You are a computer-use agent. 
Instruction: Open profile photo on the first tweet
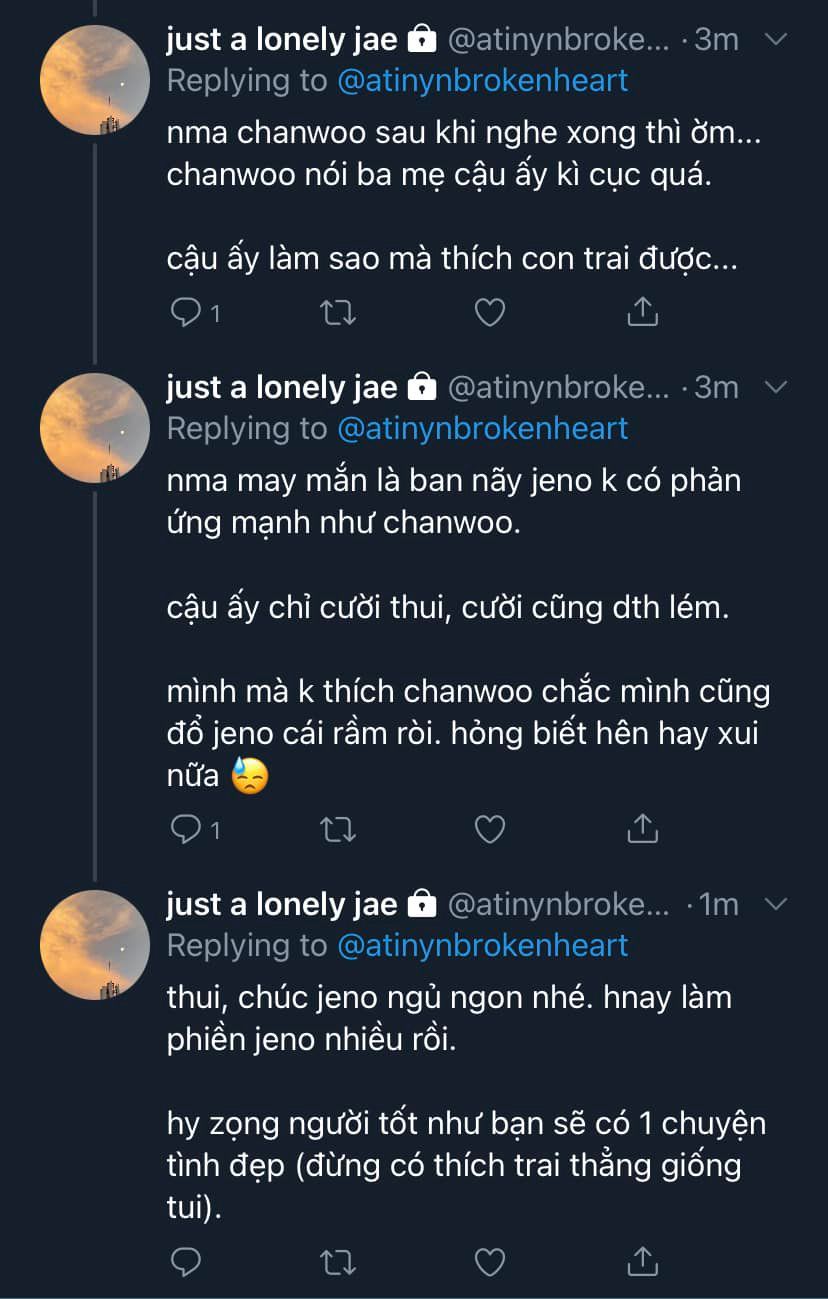[95, 80]
